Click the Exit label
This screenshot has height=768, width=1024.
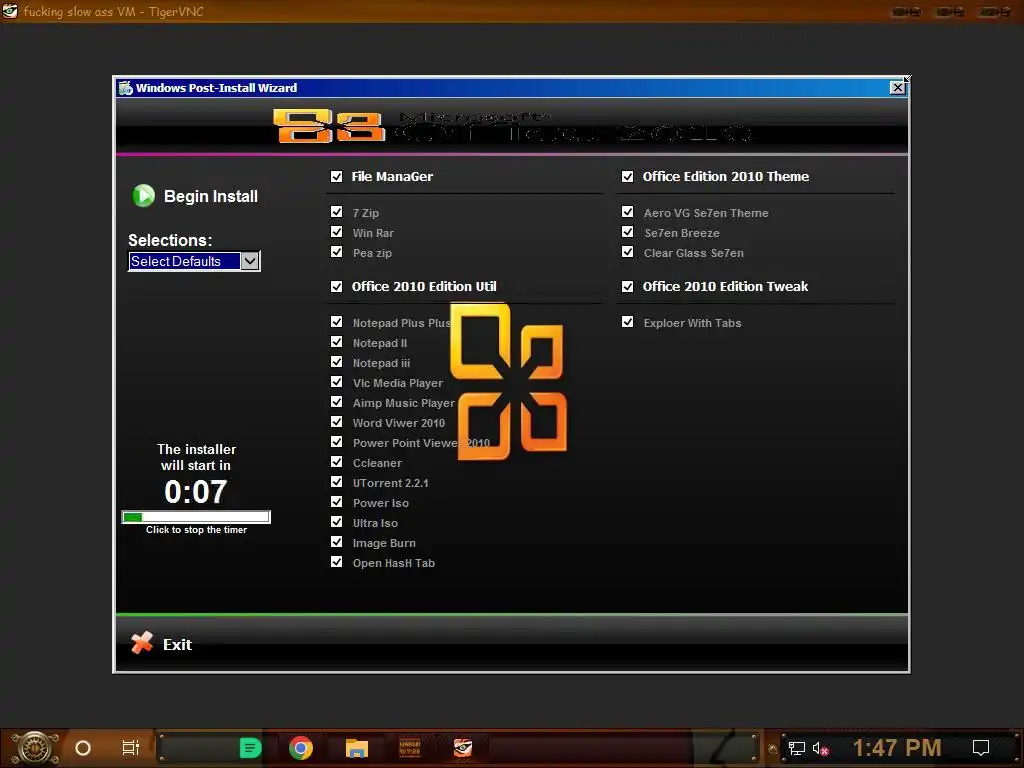tap(177, 645)
